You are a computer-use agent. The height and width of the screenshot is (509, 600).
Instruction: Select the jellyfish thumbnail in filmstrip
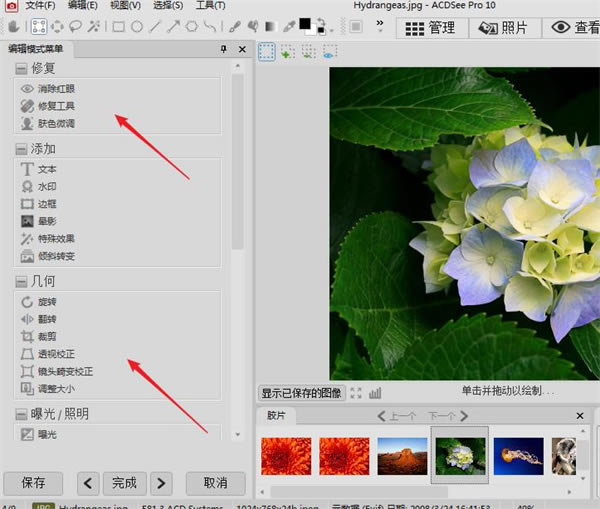518,456
